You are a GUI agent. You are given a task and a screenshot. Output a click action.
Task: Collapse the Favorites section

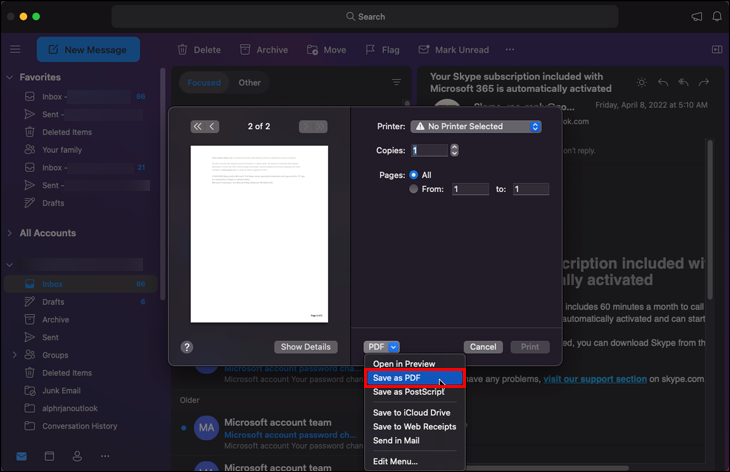click(x=9, y=77)
